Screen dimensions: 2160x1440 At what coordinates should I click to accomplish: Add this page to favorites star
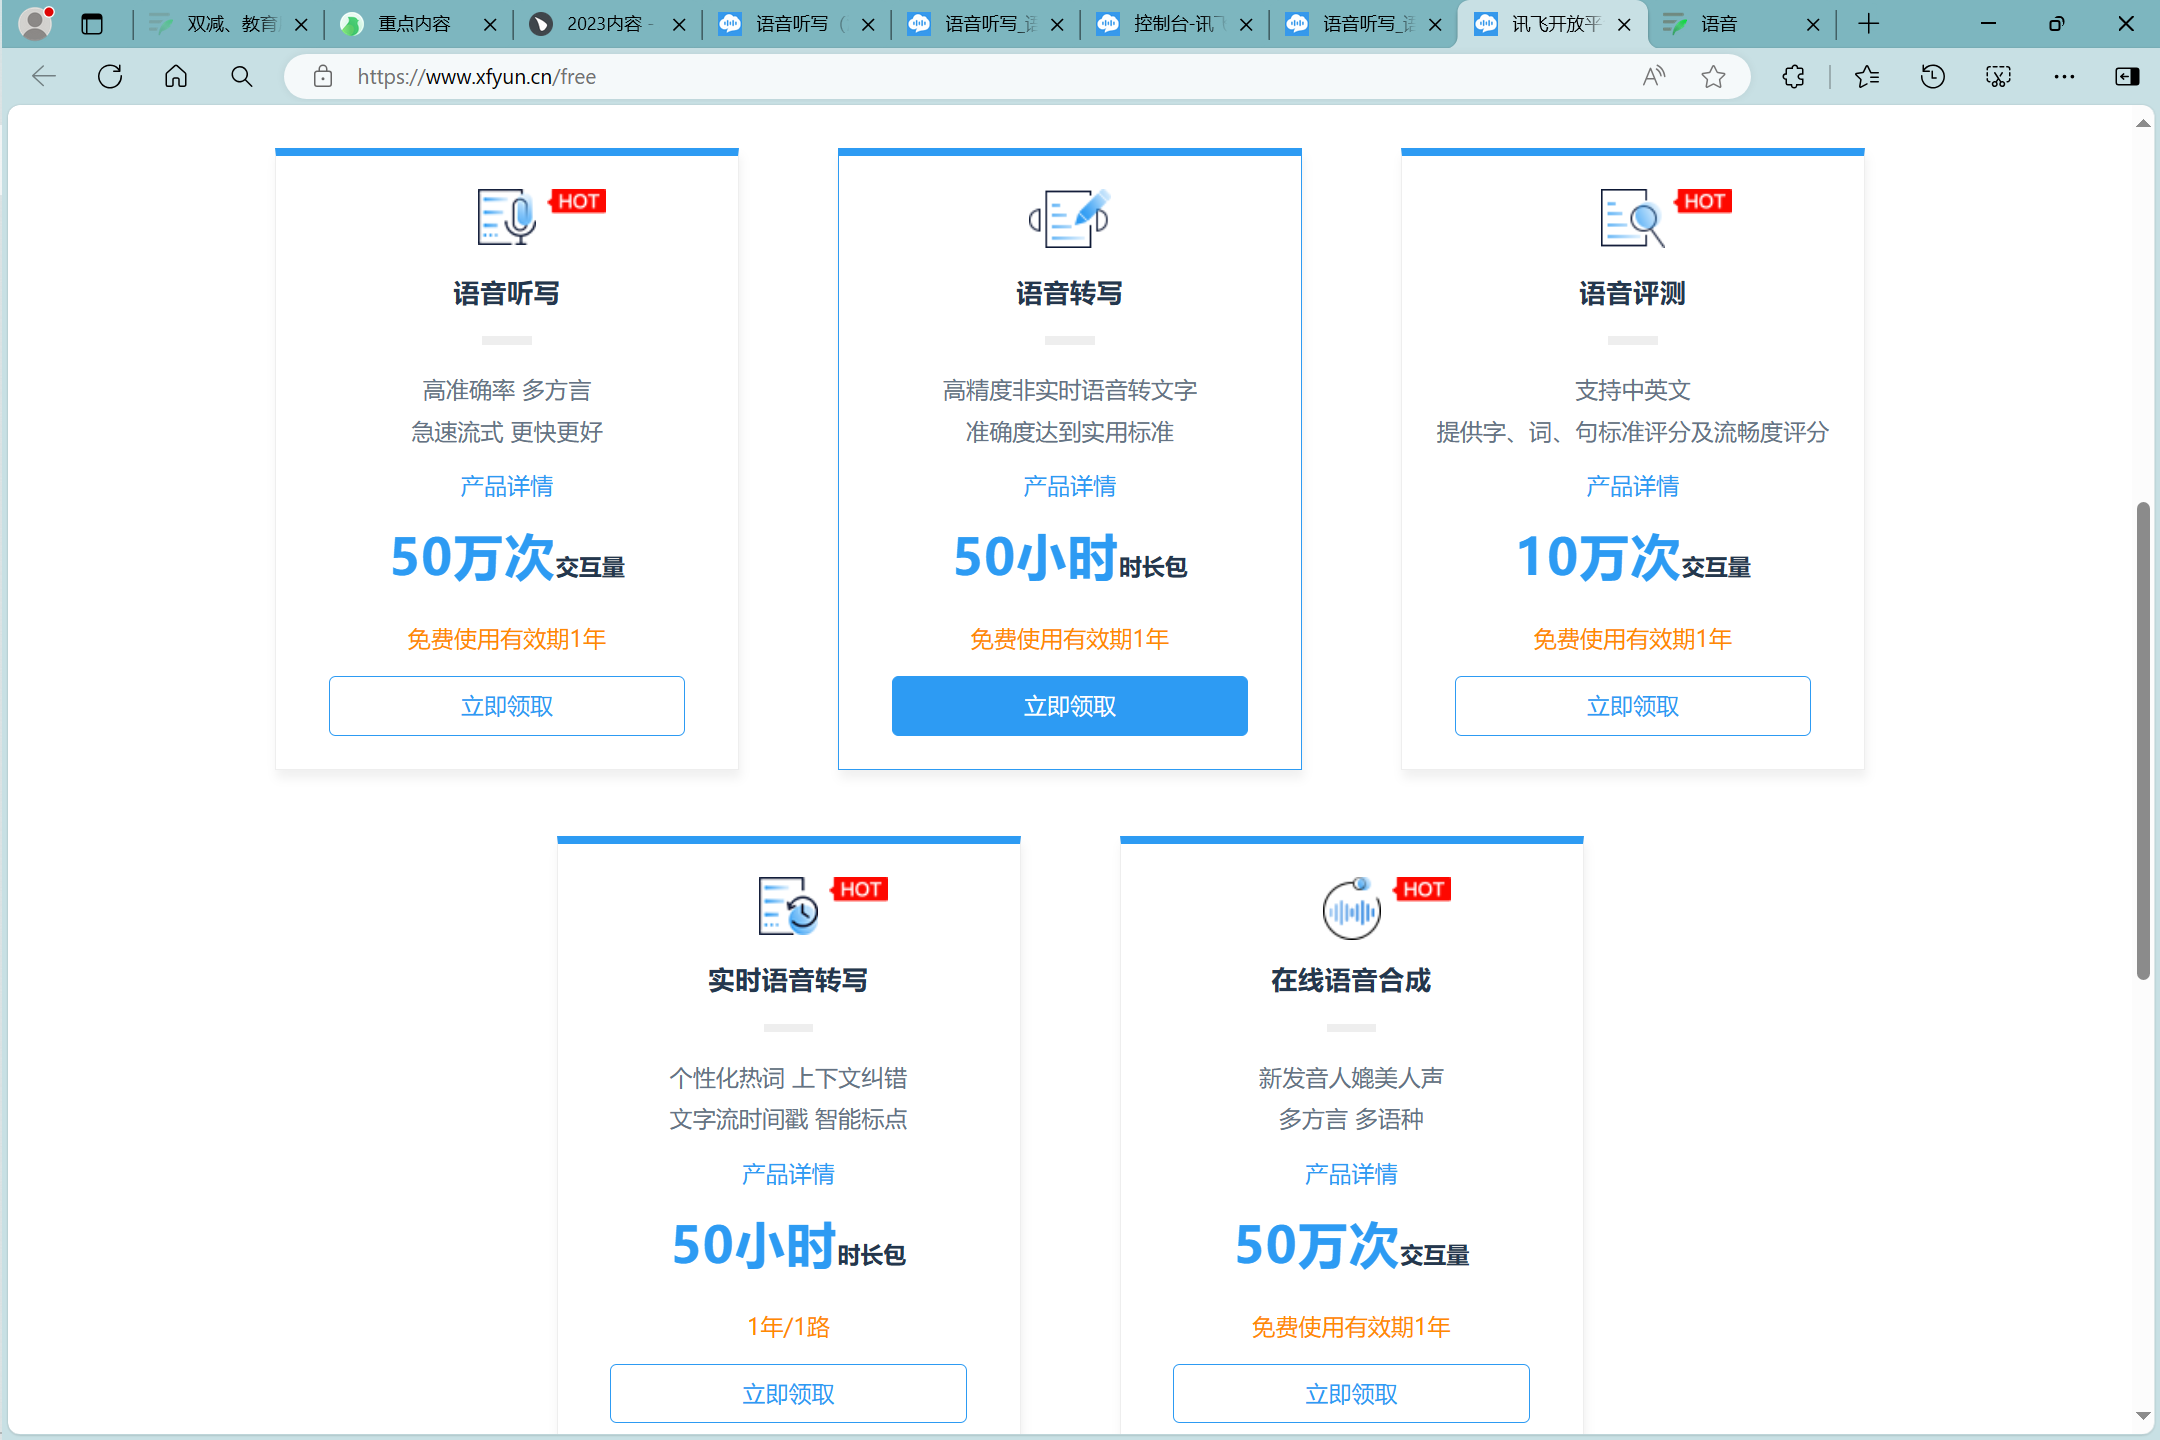(1713, 76)
